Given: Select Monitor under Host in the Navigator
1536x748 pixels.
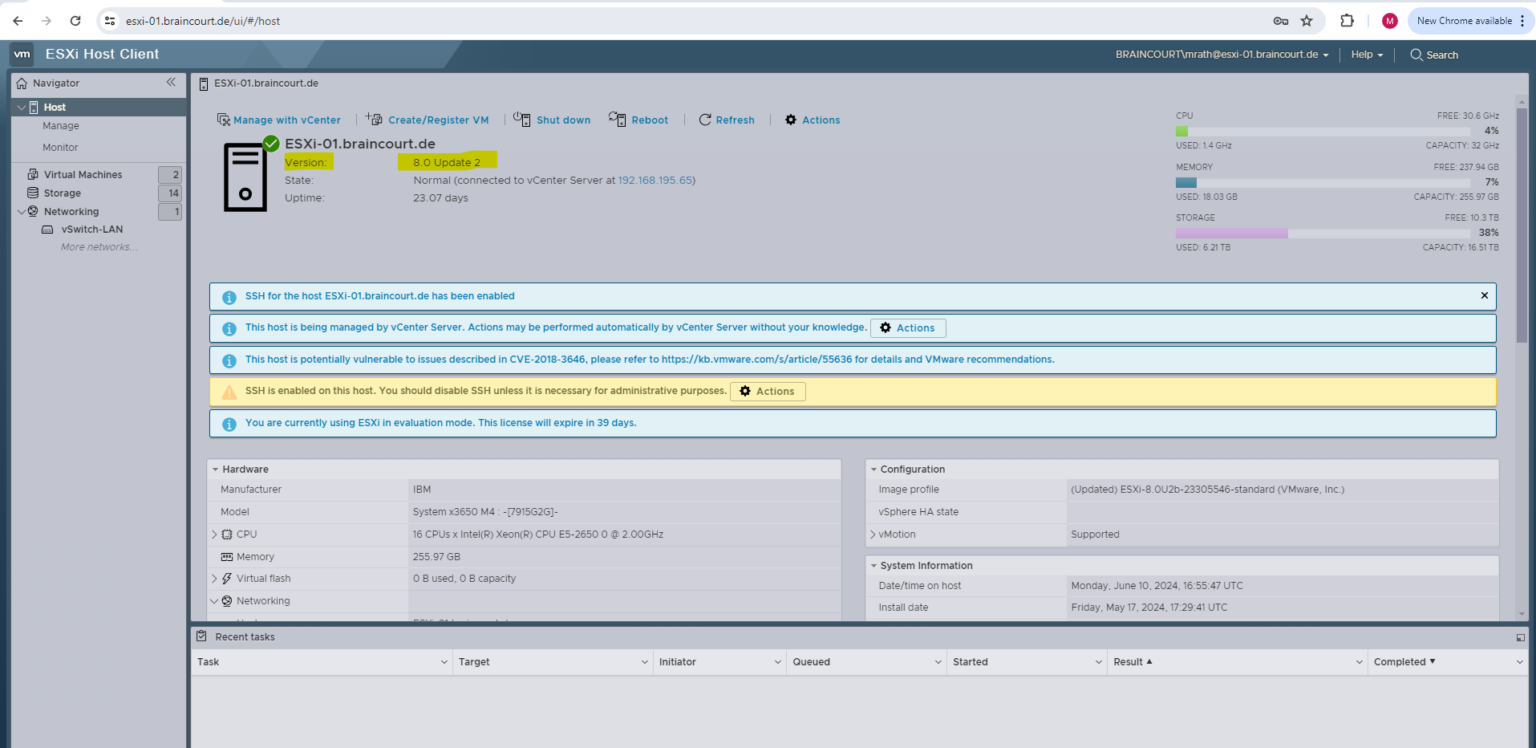Looking at the screenshot, I should click(x=60, y=147).
